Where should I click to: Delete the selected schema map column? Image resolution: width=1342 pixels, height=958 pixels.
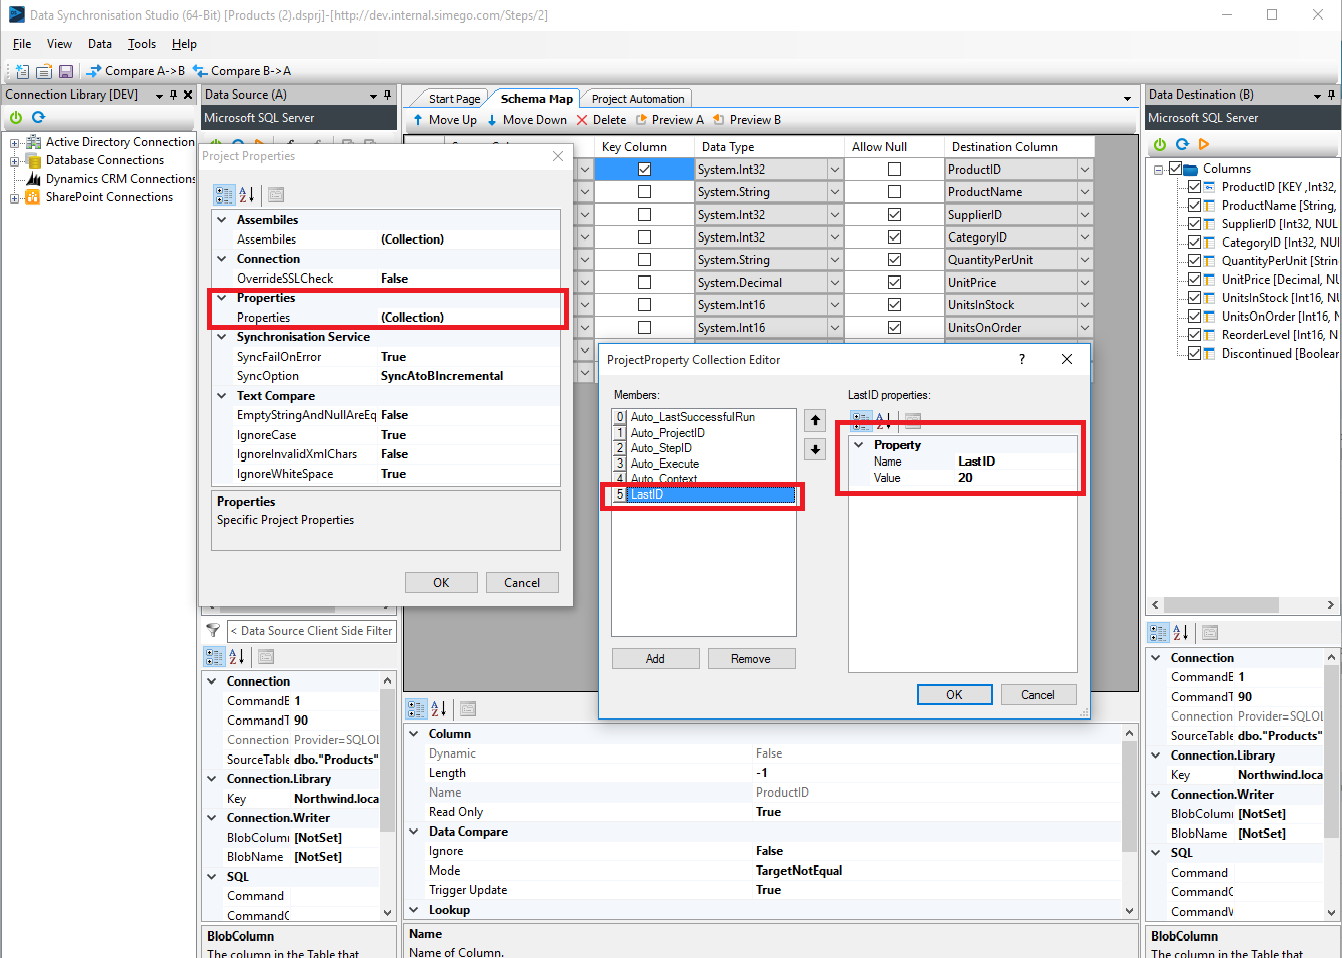tap(601, 120)
